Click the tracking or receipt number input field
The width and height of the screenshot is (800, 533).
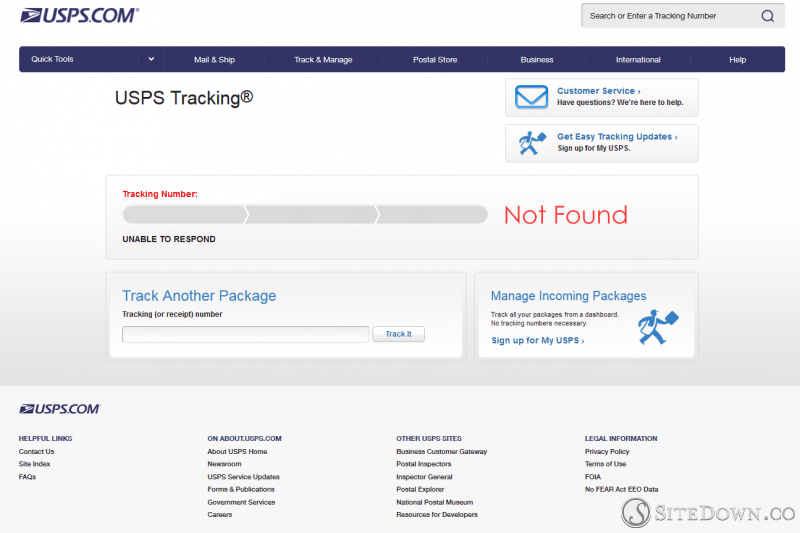click(245, 334)
